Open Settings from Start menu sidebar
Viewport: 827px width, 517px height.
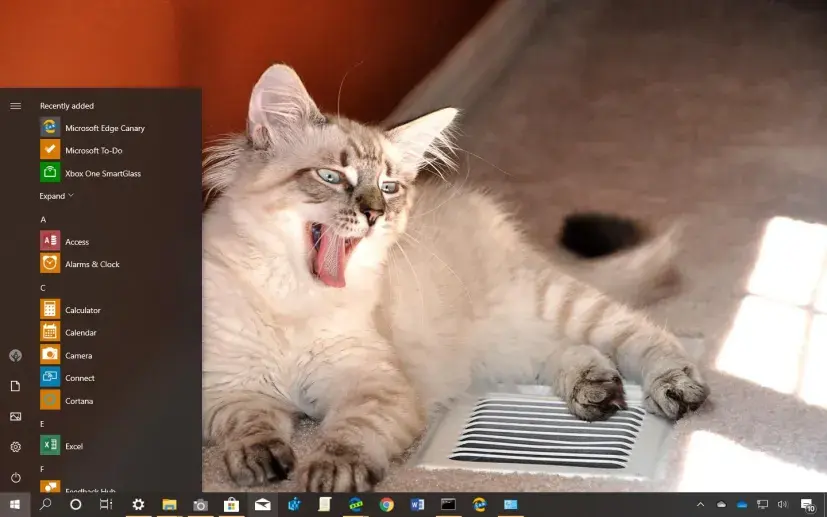click(x=15, y=447)
